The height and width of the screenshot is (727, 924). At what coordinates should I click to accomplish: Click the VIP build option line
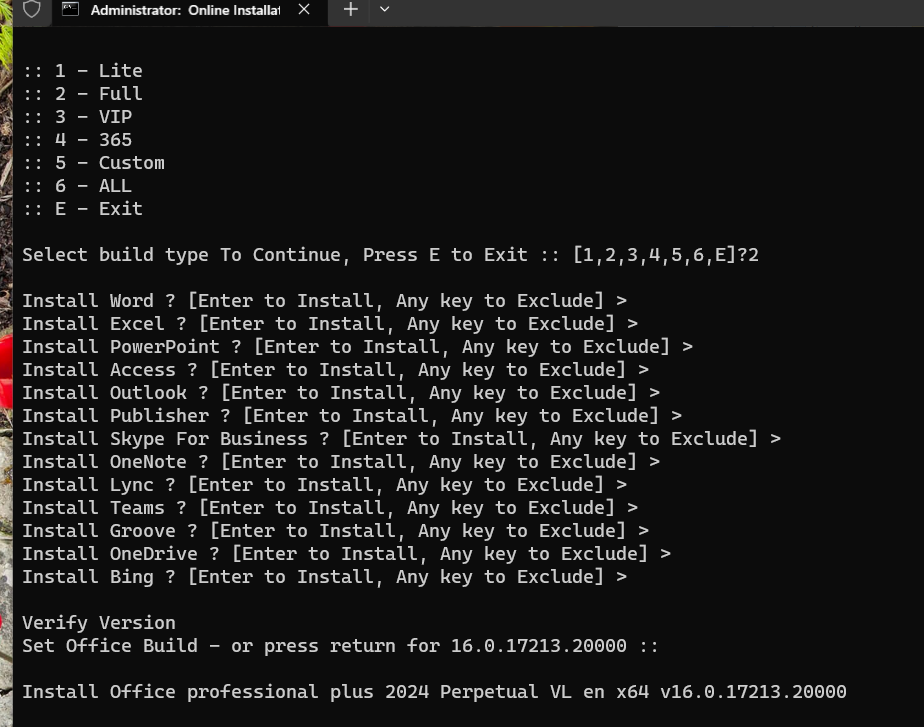[x=77, y=117]
